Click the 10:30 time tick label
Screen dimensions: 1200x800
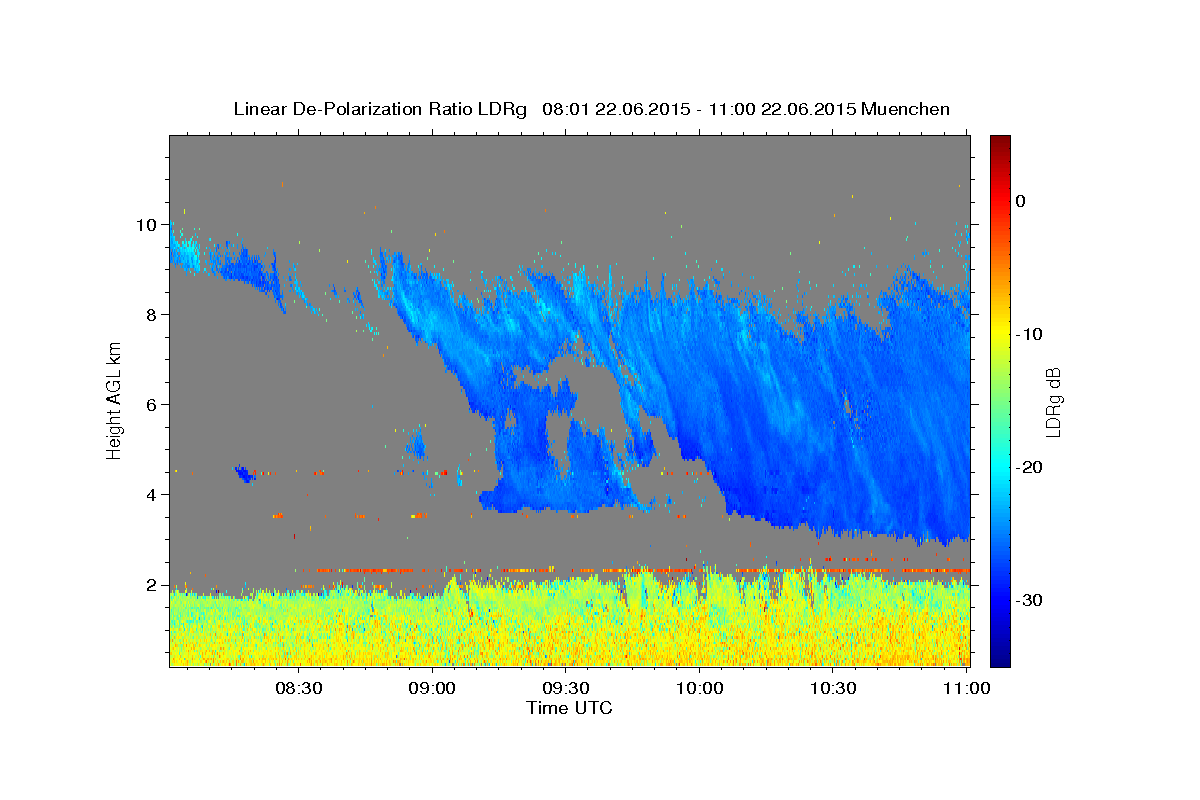click(832, 689)
